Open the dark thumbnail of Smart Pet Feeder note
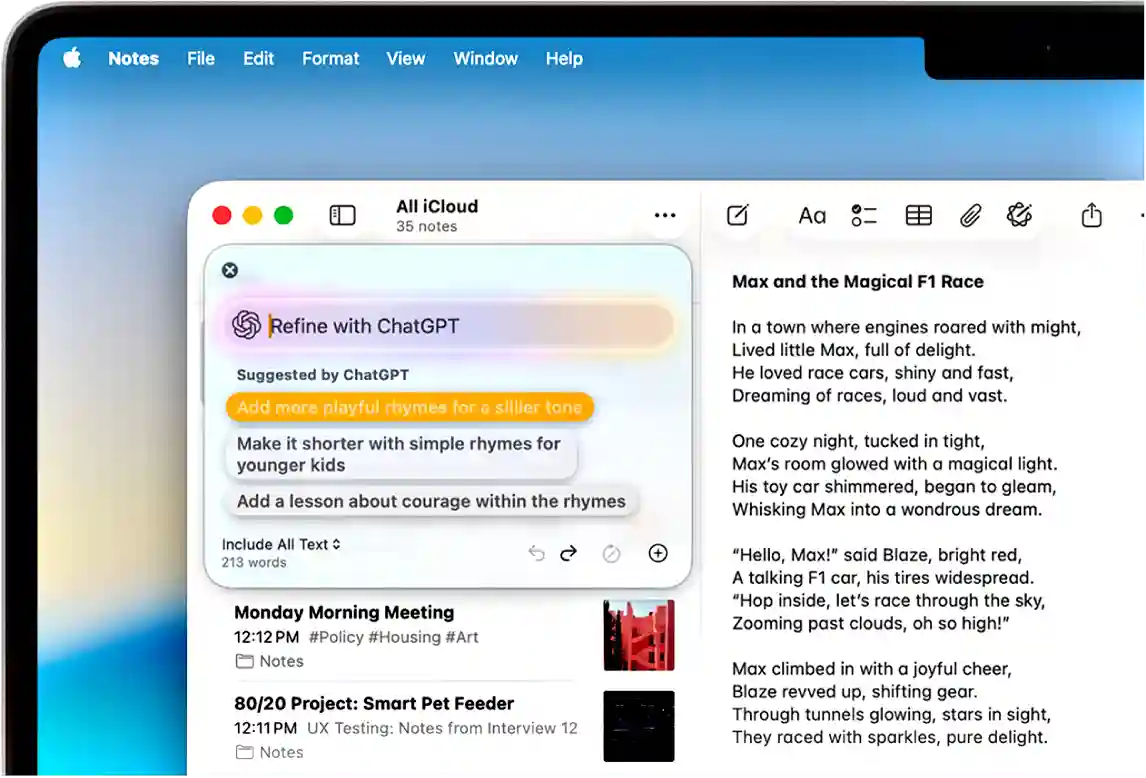The height and width of the screenshot is (778, 1146). (x=639, y=726)
